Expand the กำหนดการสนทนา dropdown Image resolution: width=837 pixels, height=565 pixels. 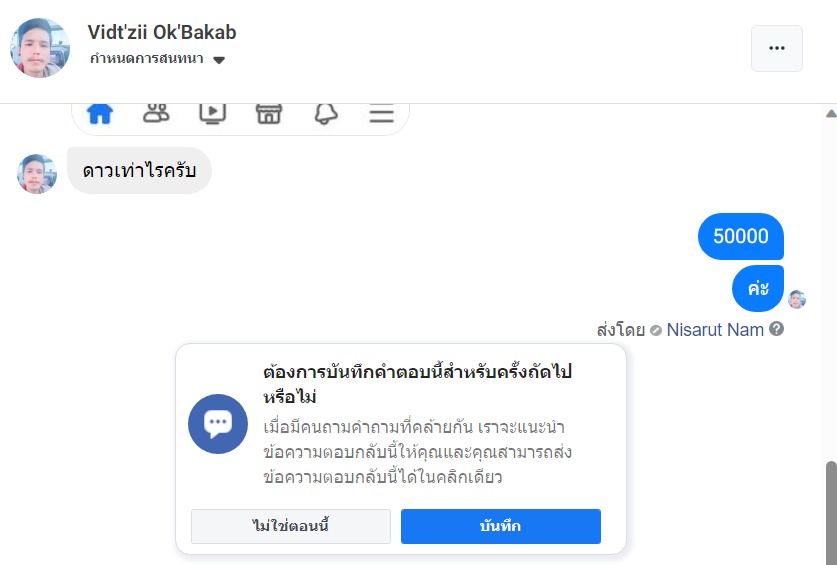[219, 59]
